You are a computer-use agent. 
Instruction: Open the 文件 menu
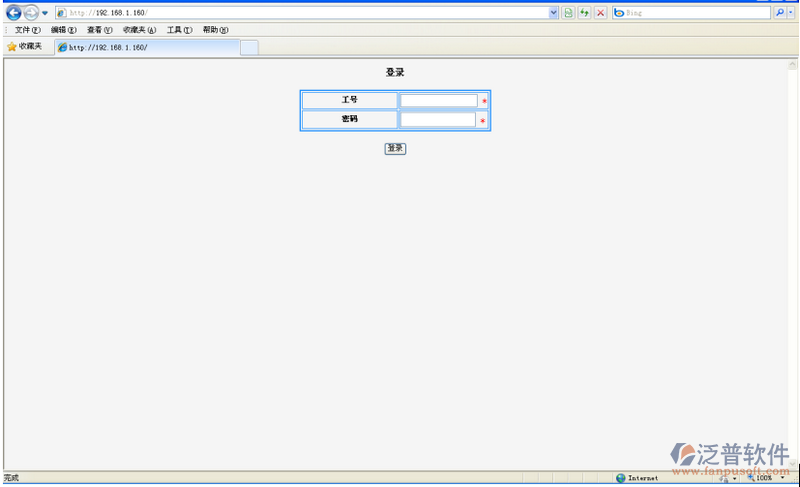pos(28,30)
